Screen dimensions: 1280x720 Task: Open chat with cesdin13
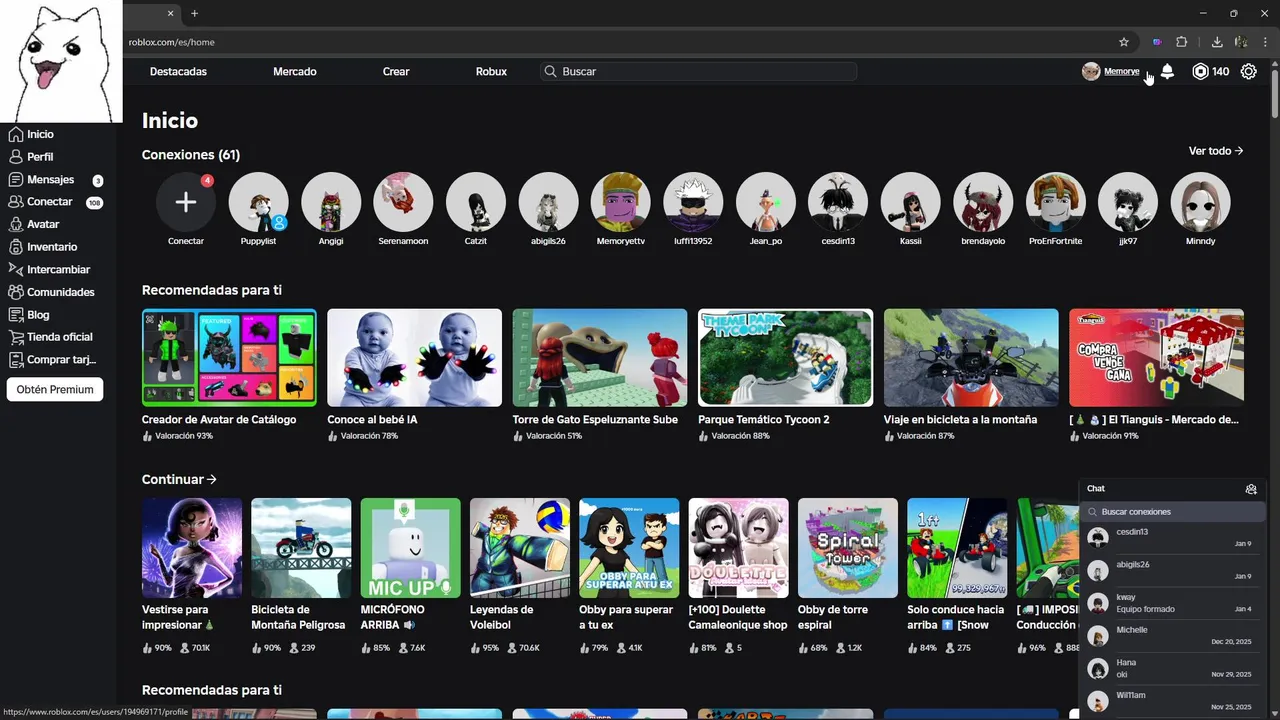[x=1172, y=538]
